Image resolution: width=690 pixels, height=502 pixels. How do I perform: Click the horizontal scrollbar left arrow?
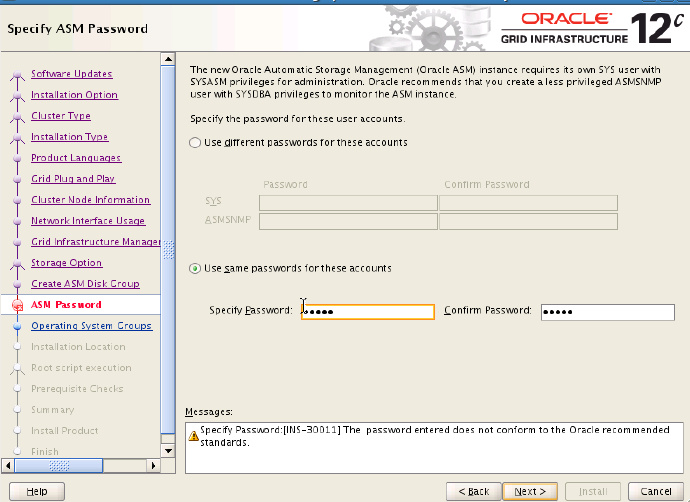[7, 465]
